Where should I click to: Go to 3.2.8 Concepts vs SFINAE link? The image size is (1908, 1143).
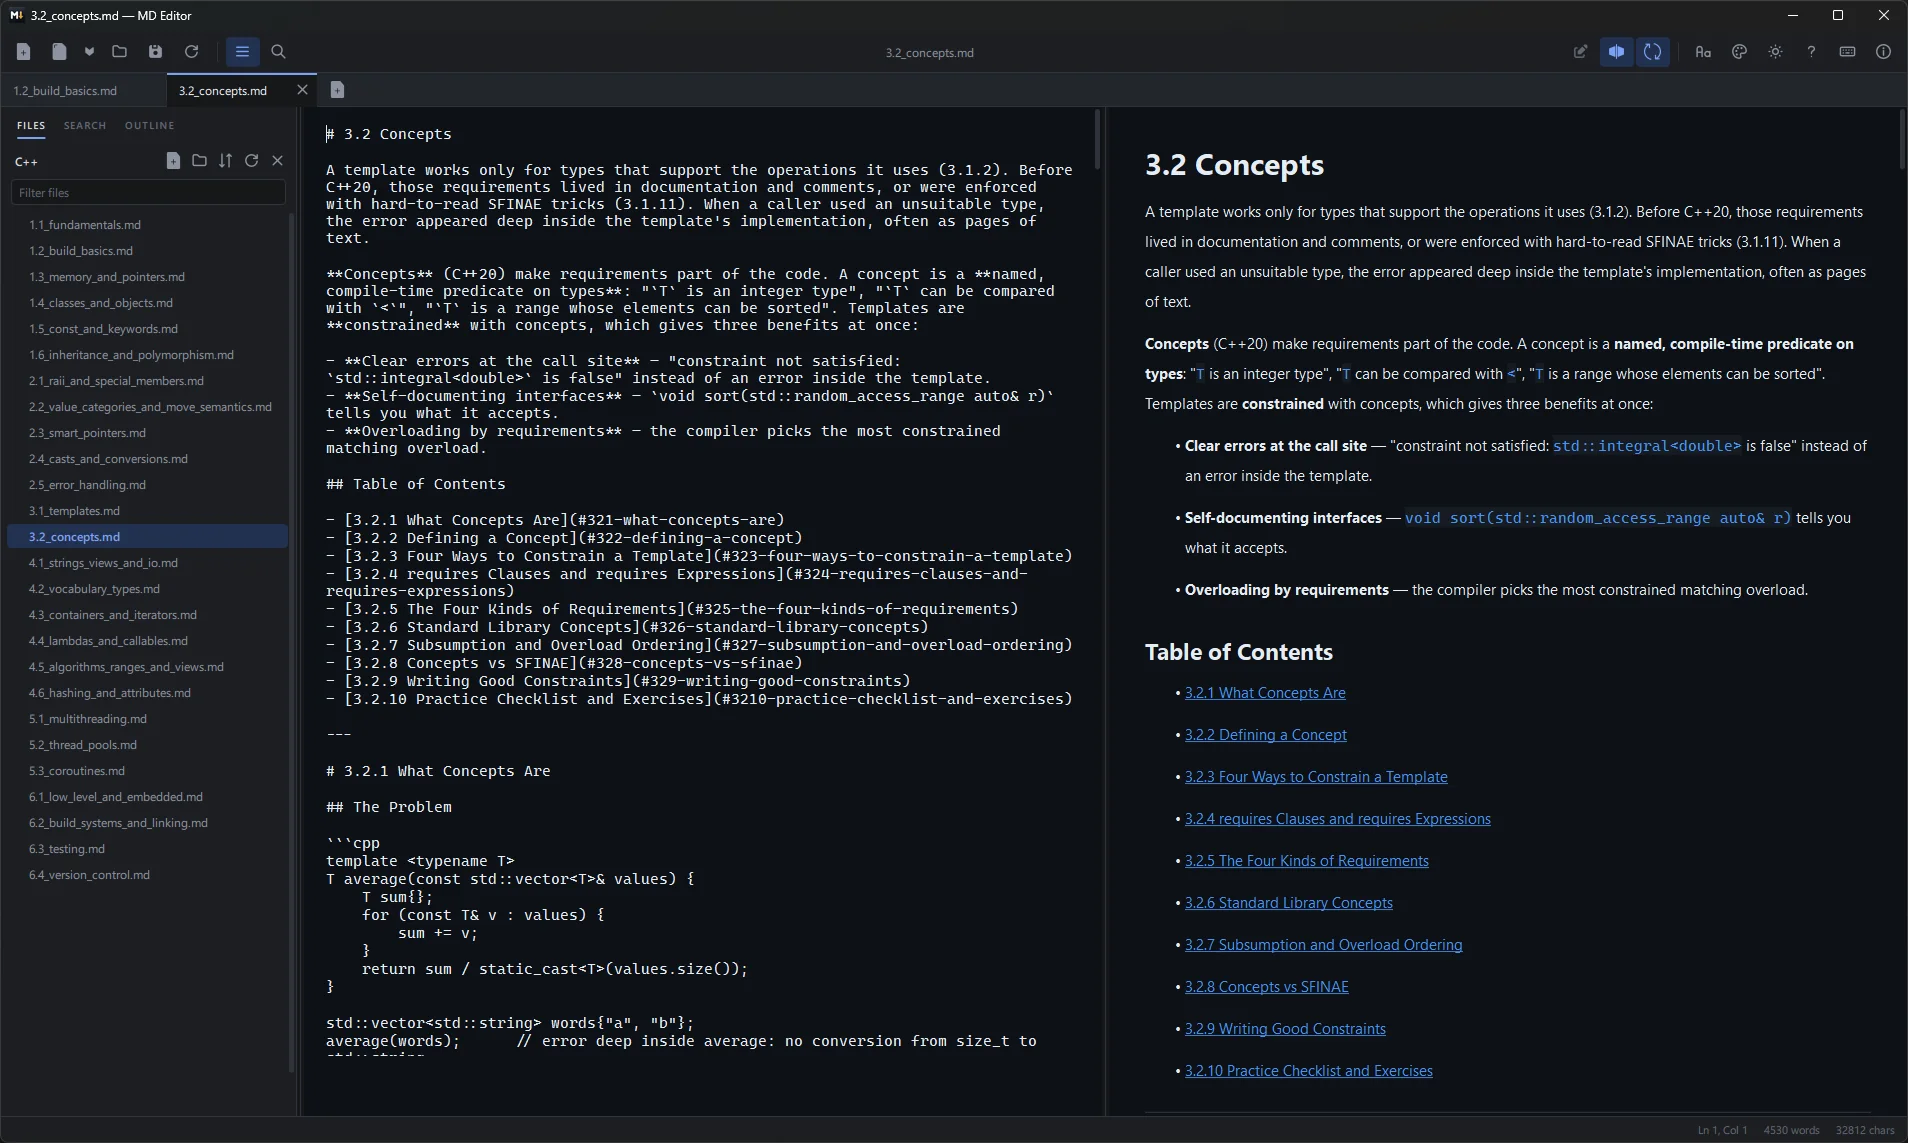pos(1266,987)
